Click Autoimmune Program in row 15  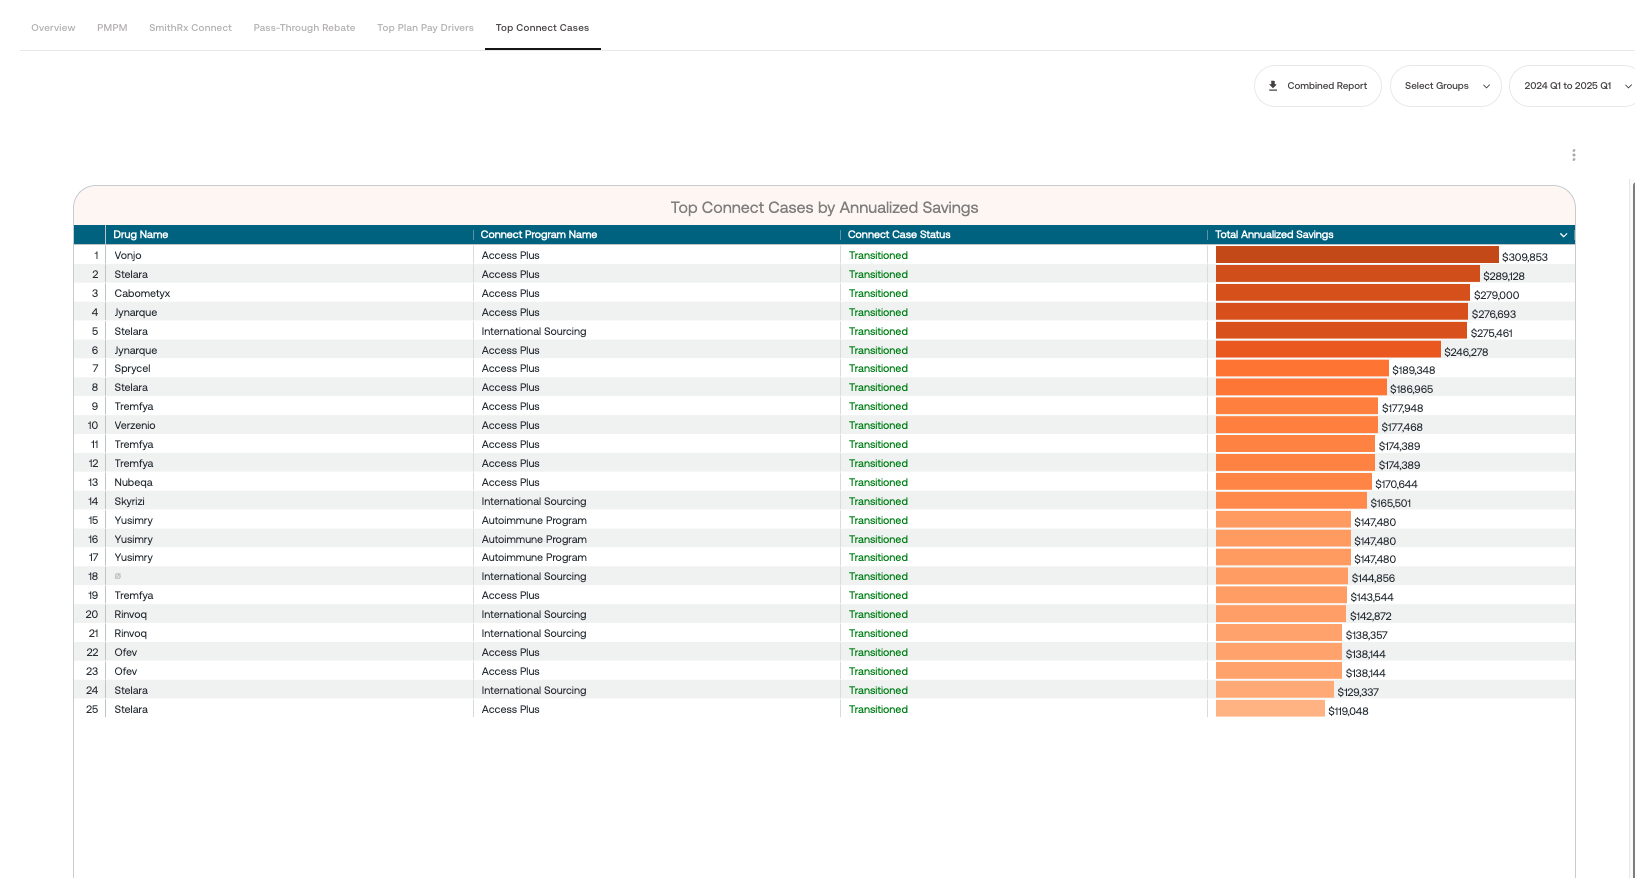click(x=534, y=521)
